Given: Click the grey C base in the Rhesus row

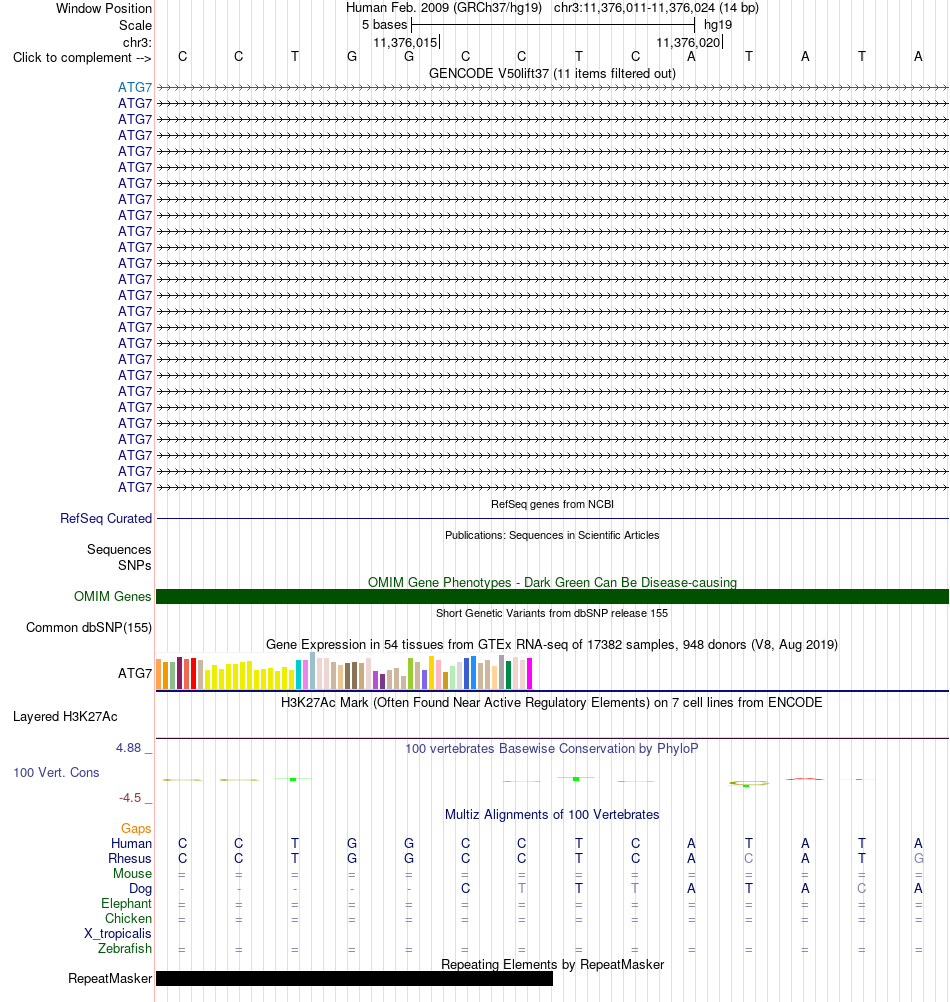Looking at the screenshot, I should pos(749,859).
